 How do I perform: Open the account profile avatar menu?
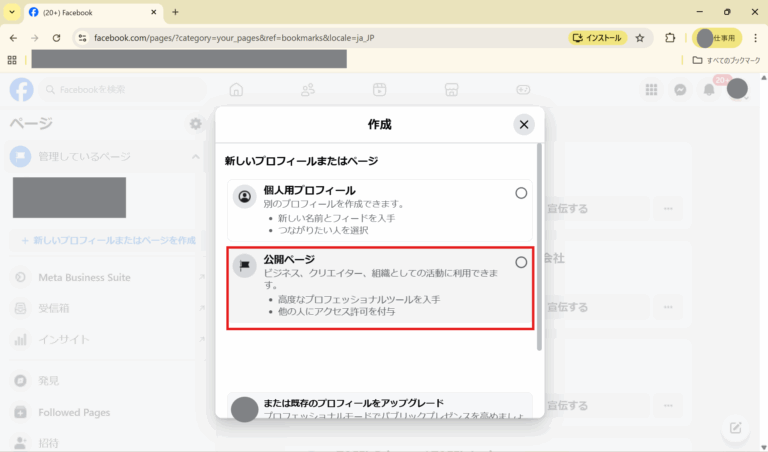coord(737,89)
